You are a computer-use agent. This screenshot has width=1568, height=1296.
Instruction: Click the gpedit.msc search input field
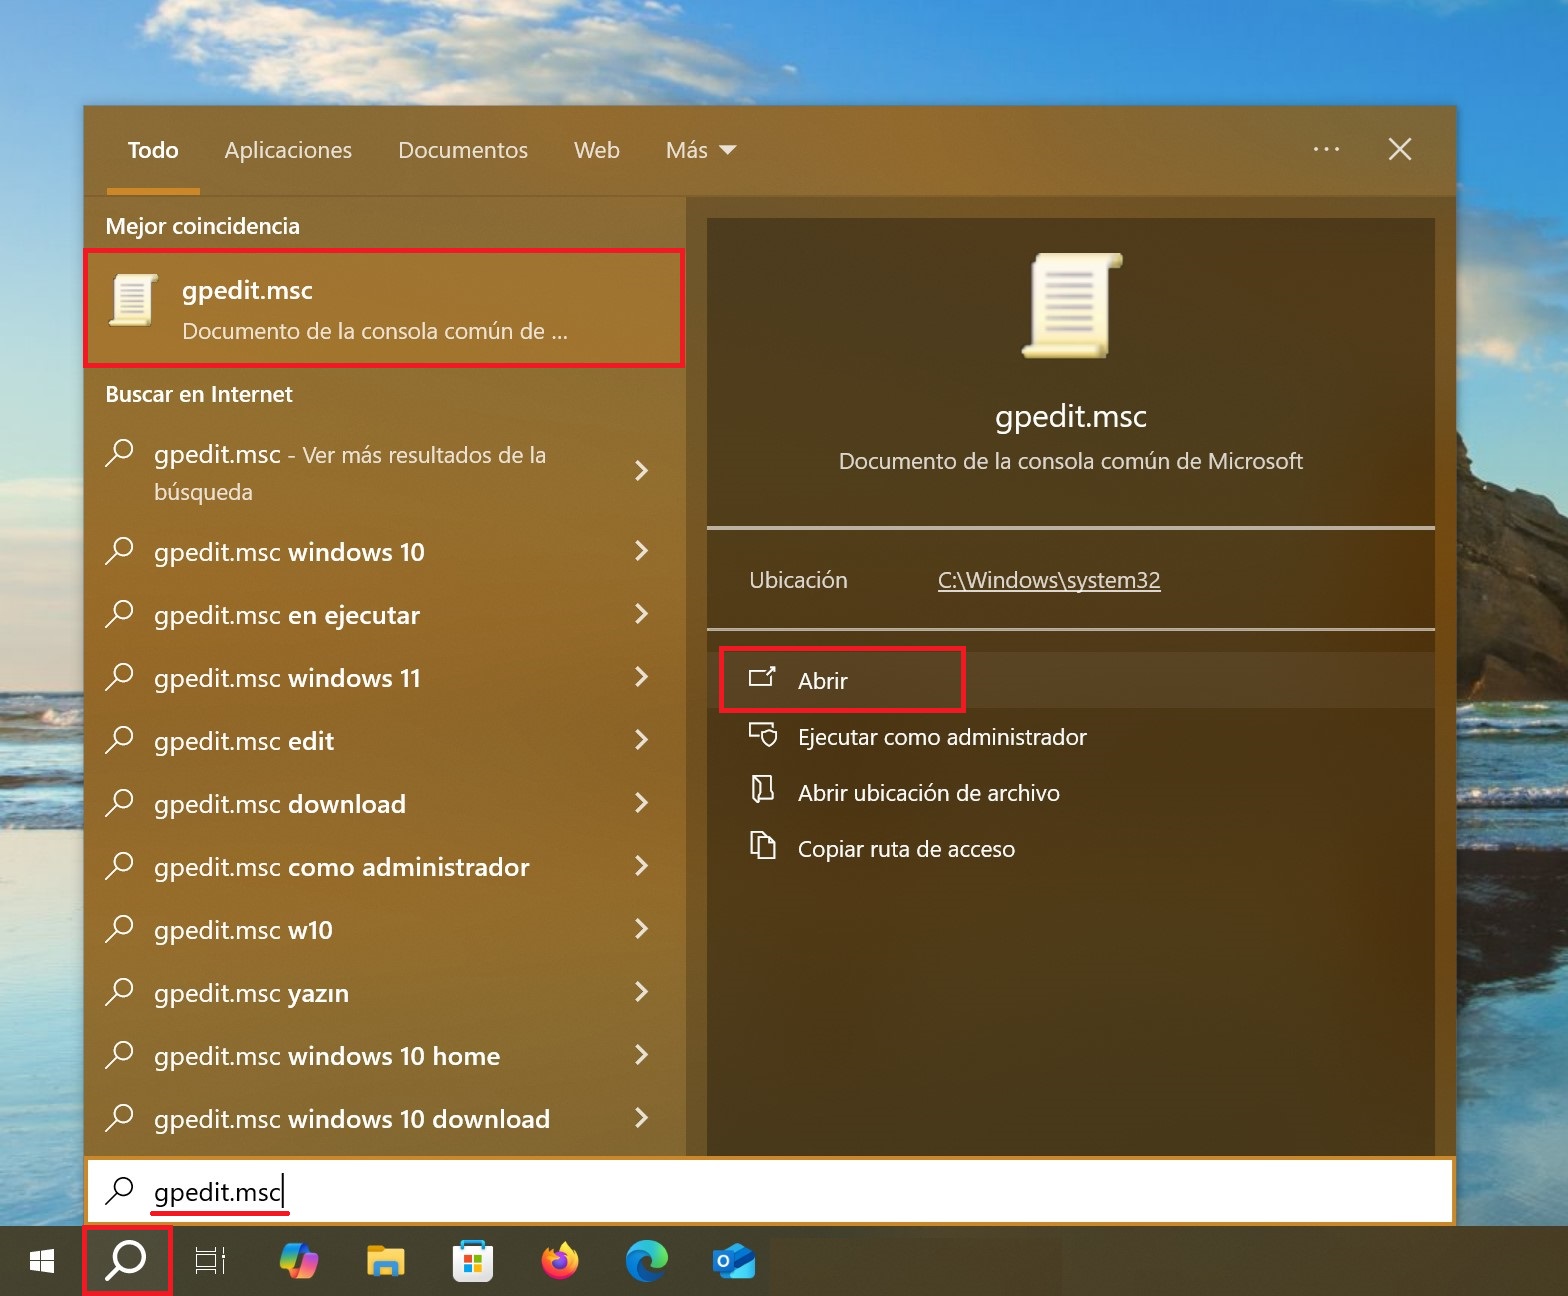pos(770,1191)
